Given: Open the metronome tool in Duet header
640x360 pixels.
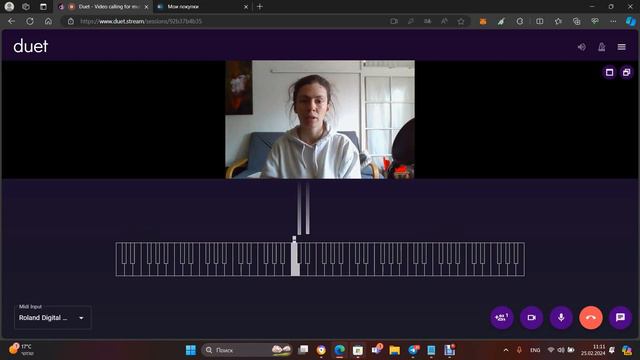Looking at the screenshot, I should pyautogui.click(x=602, y=47).
